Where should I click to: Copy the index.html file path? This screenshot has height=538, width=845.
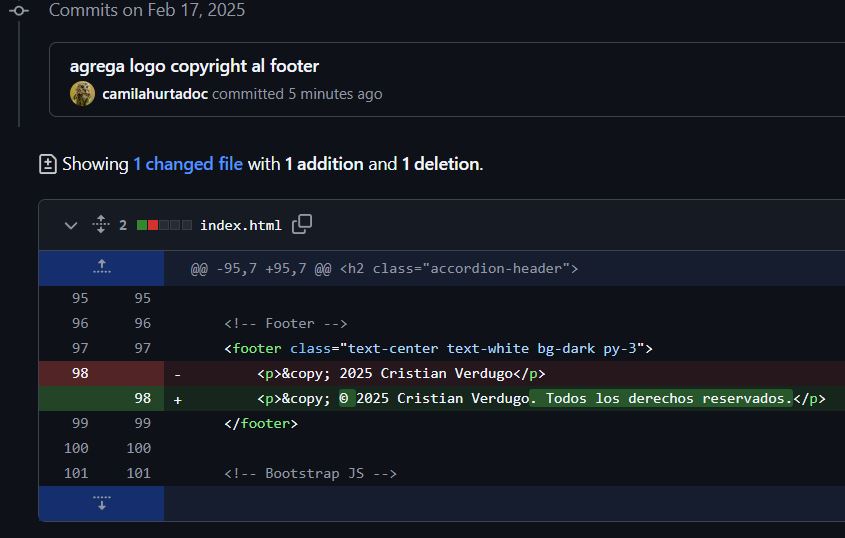tap(302, 224)
